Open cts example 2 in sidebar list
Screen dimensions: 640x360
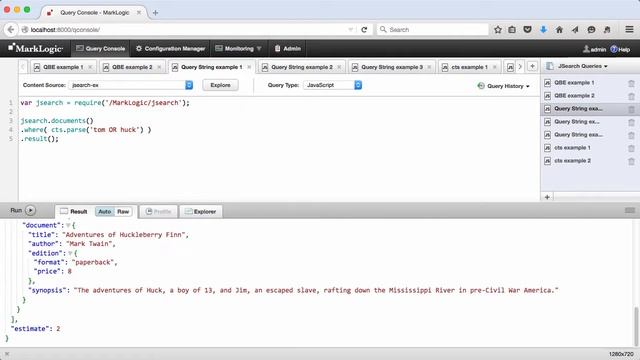(572, 161)
